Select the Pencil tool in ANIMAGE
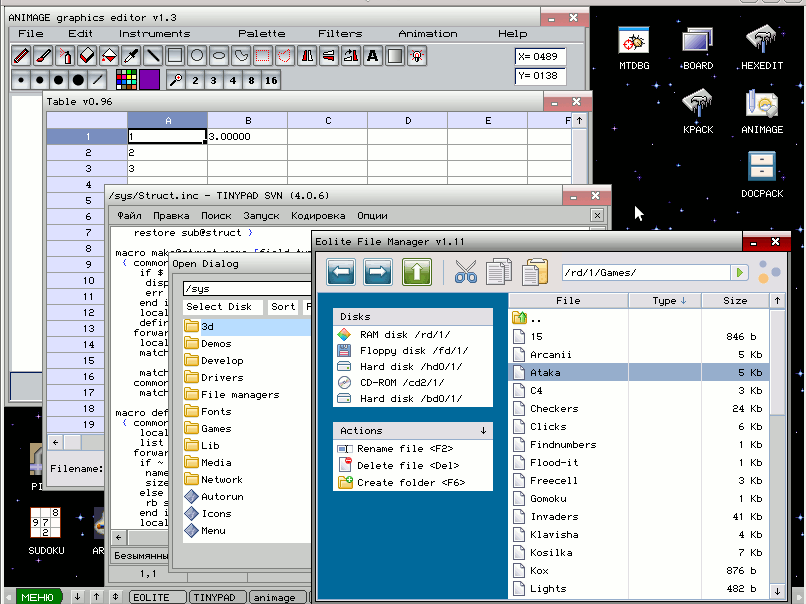Screen dimensions: 806x604 point(21,56)
